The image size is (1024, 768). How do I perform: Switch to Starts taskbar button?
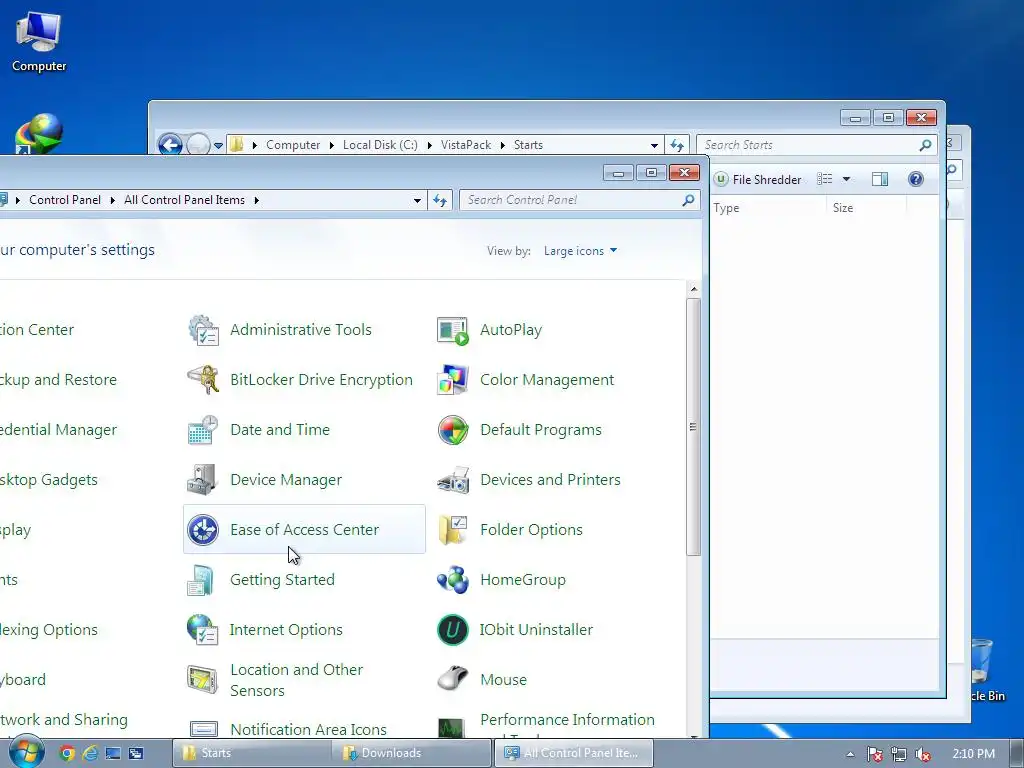point(253,753)
